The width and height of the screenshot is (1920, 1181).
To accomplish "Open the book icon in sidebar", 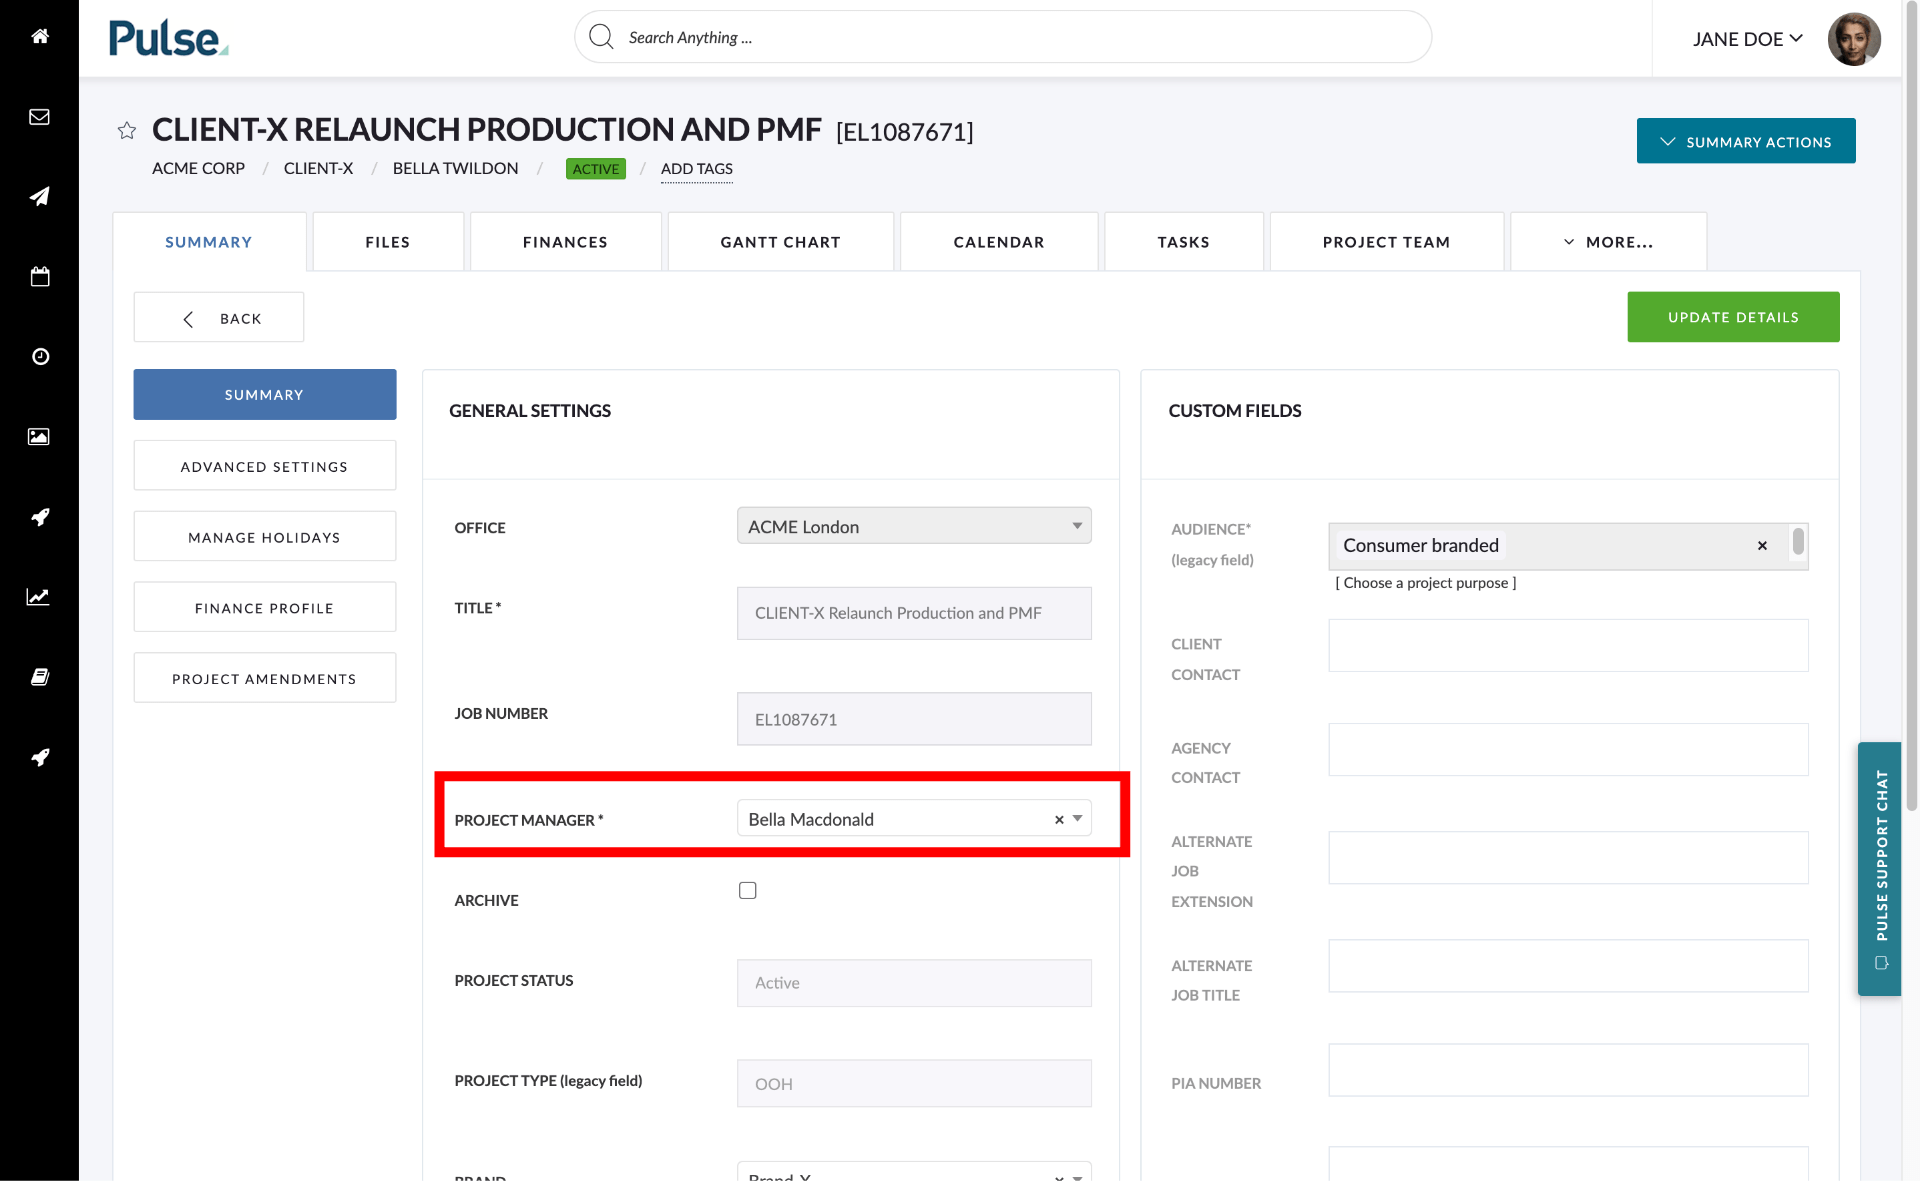I will coord(40,677).
